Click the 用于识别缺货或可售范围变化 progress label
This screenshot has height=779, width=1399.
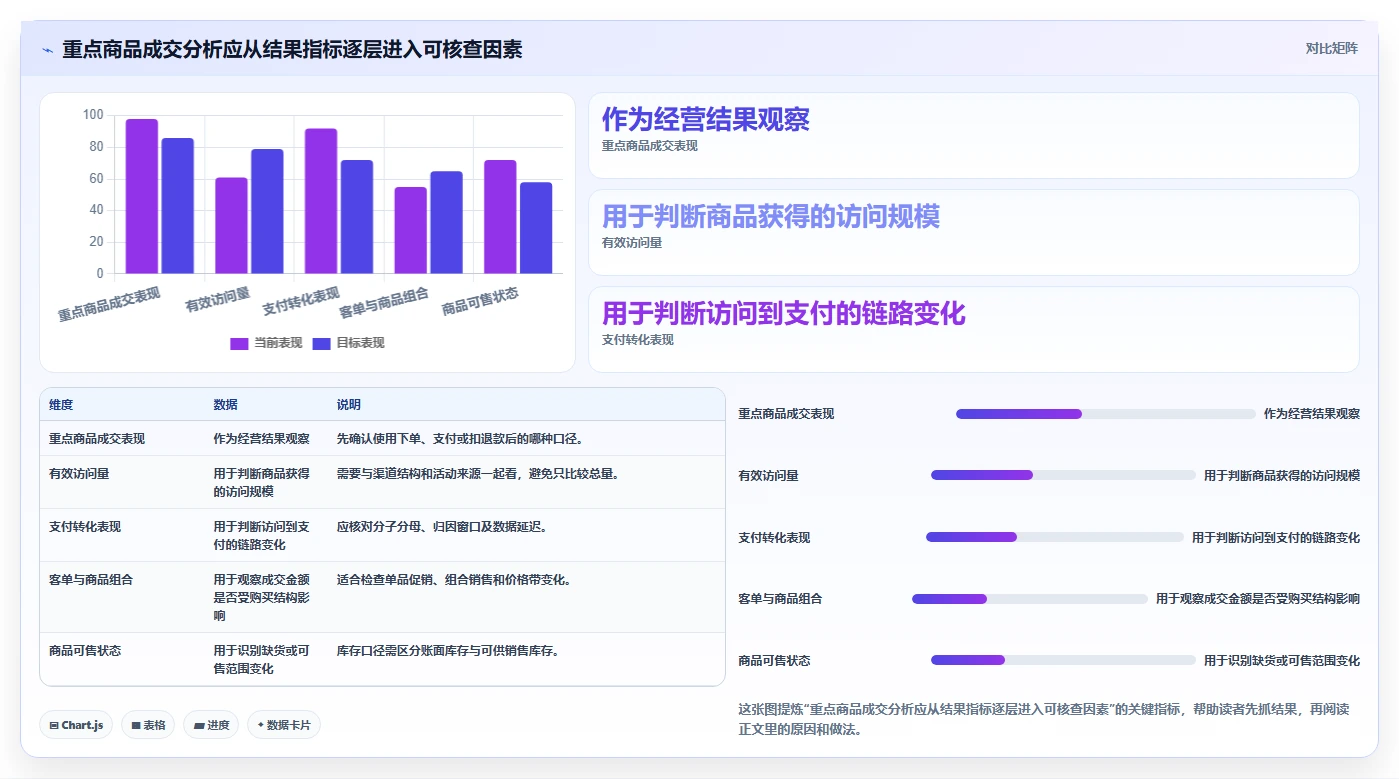click(1282, 661)
